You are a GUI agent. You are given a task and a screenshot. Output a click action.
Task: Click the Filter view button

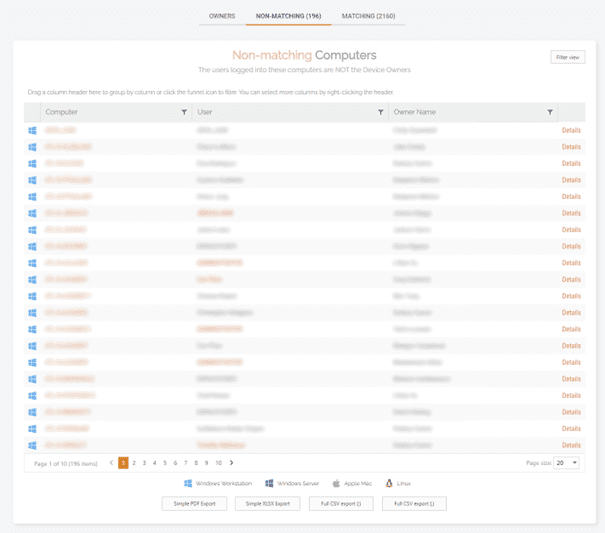(x=567, y=57)
